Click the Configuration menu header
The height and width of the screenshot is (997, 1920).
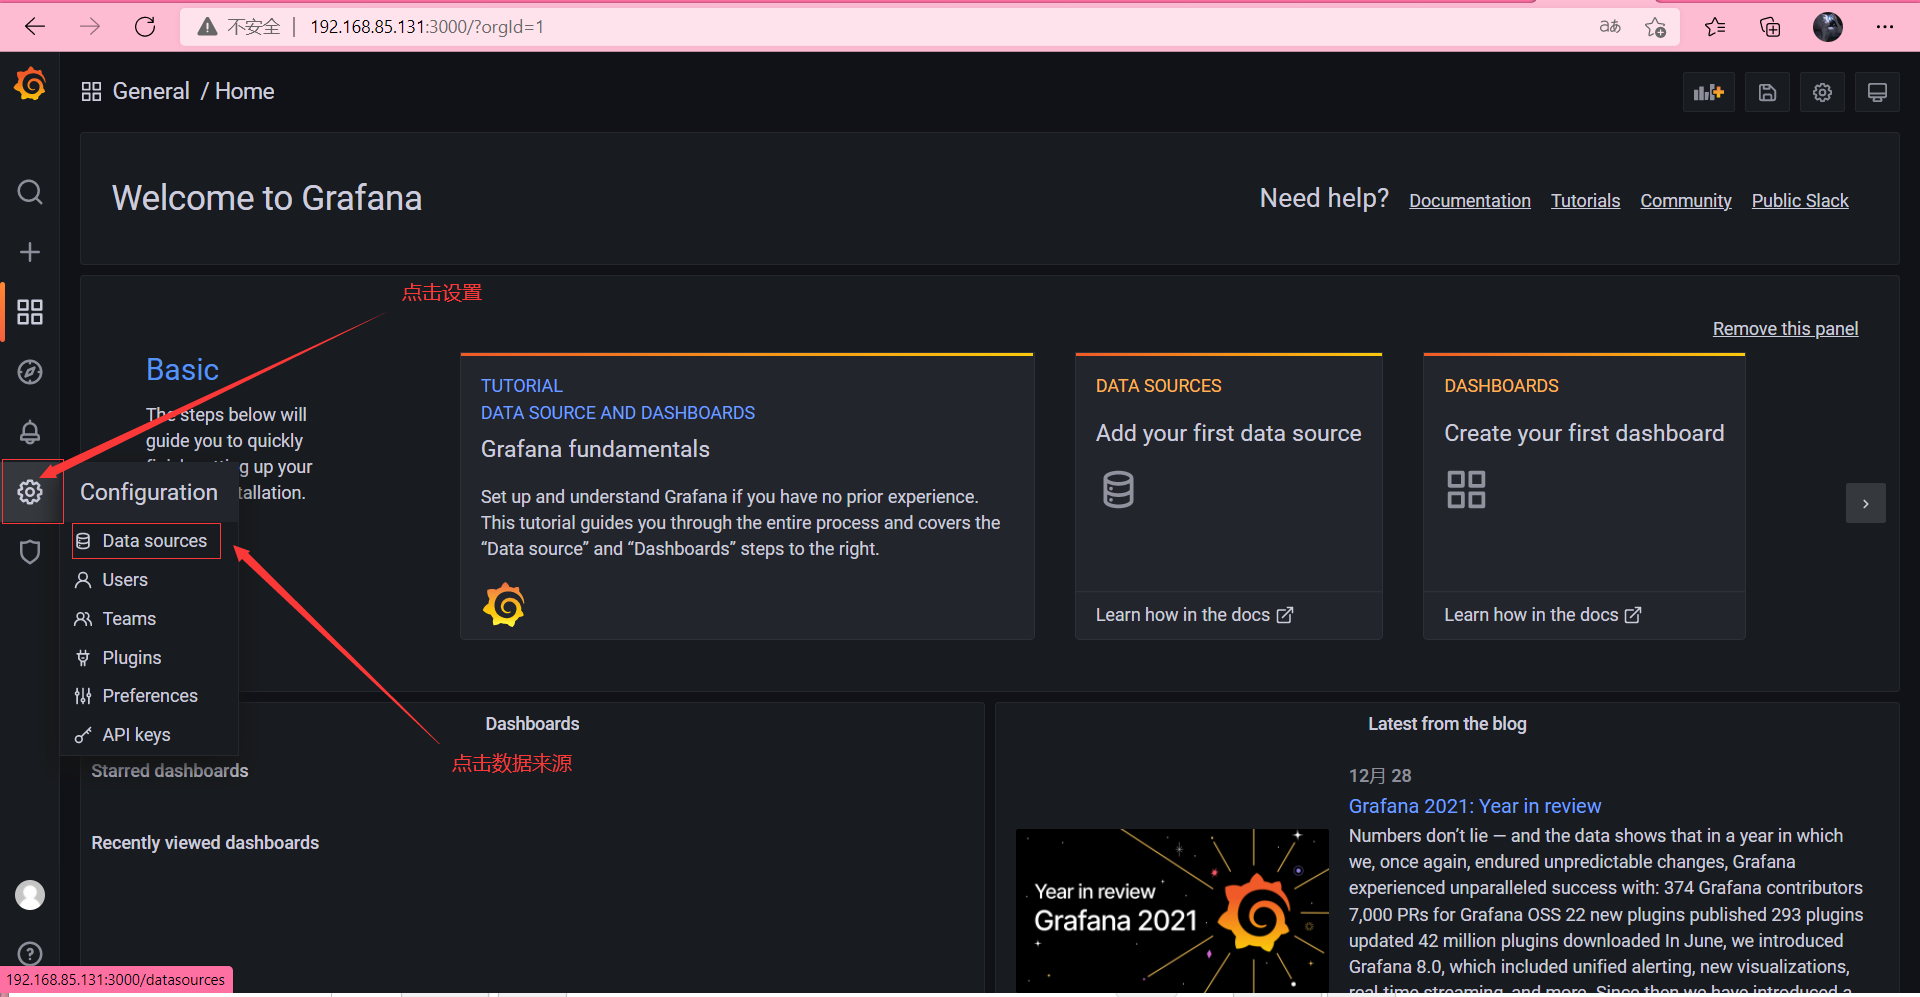click(x=149, y=492)
